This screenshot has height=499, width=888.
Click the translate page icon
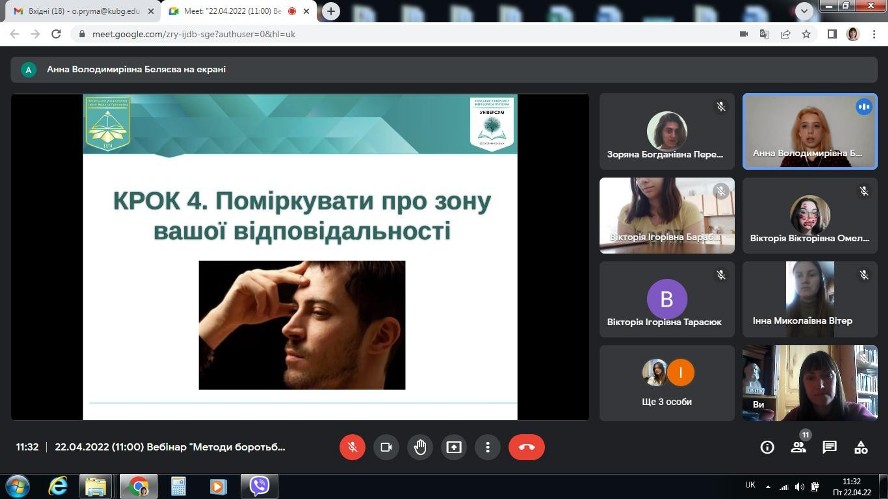(x=765, y=34)
